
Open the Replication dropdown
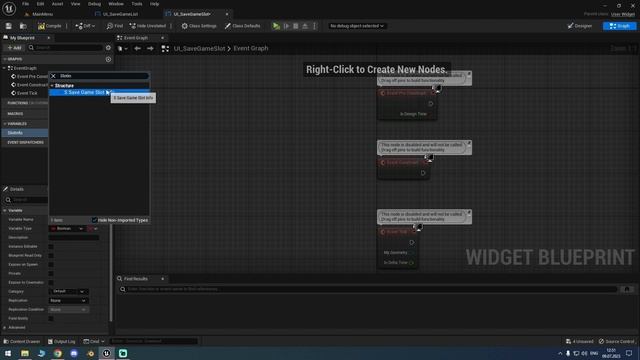coord(68,300)
